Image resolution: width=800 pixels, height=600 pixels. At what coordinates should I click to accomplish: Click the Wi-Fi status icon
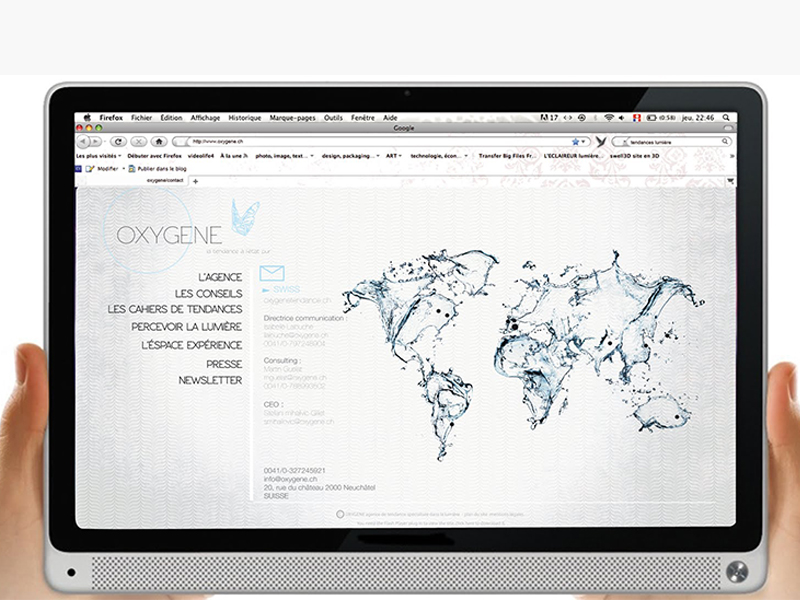pyautogui.click(x=608, y=117)
